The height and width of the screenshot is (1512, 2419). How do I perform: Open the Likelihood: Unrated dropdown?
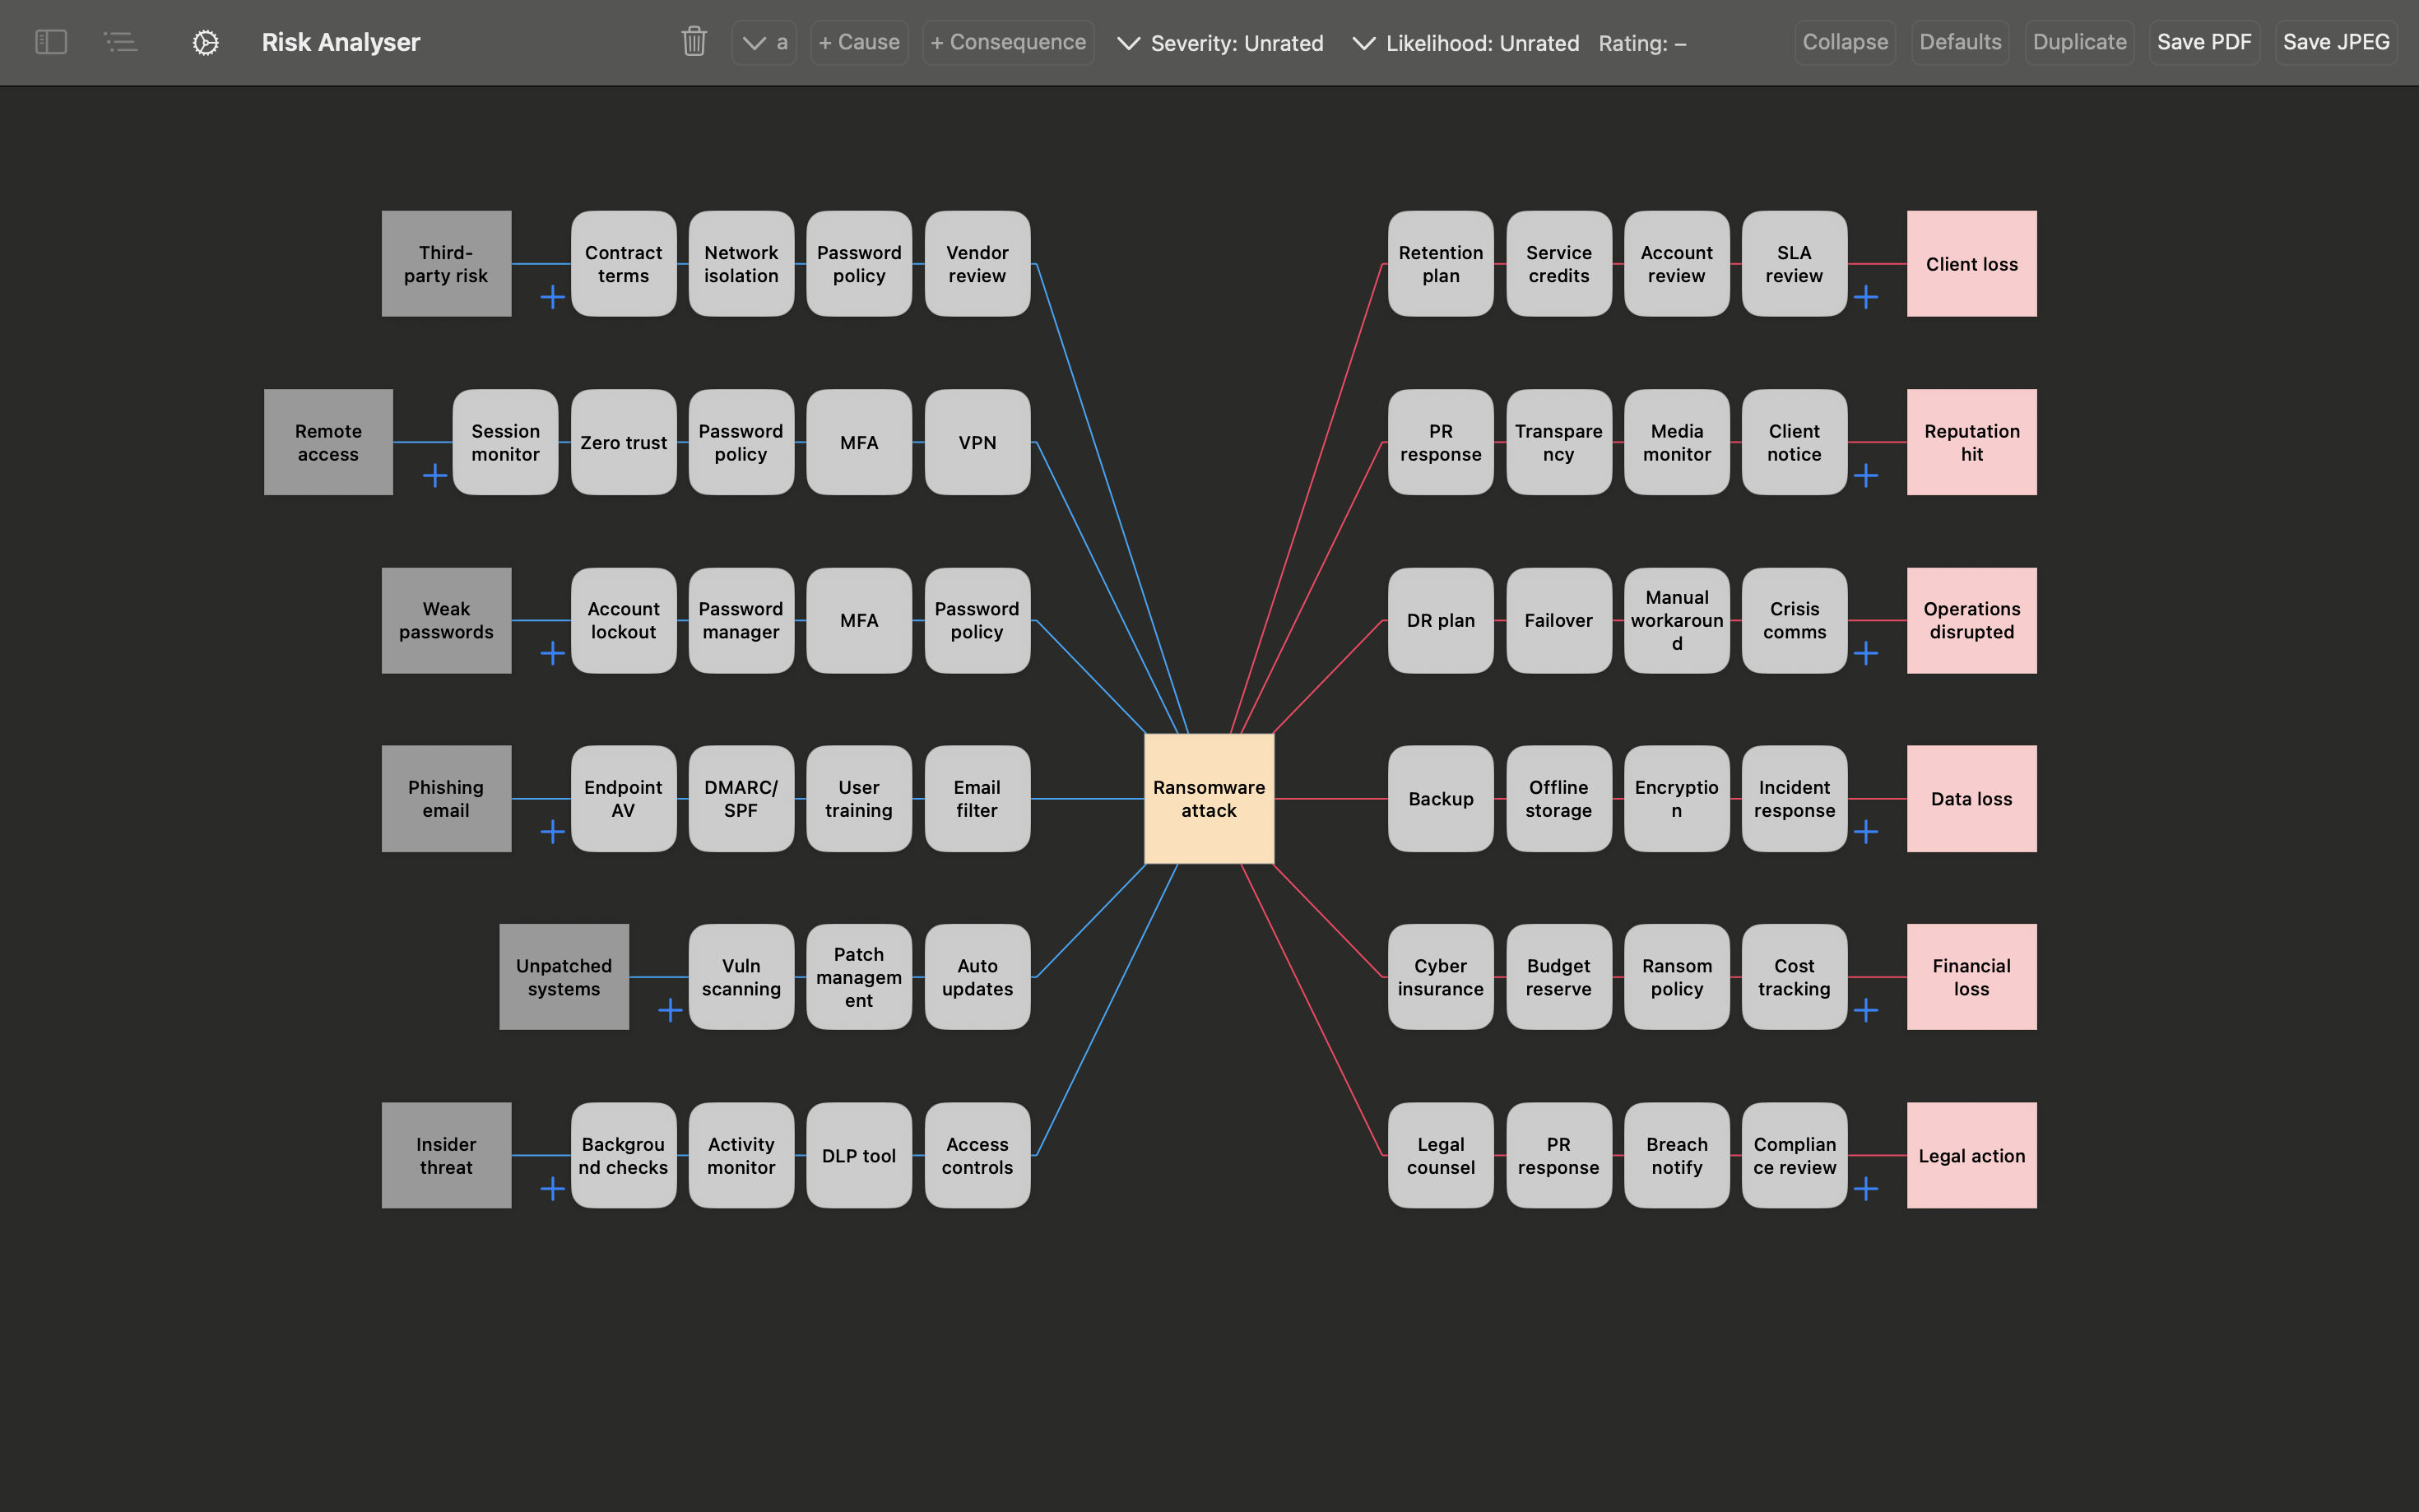1466,43
